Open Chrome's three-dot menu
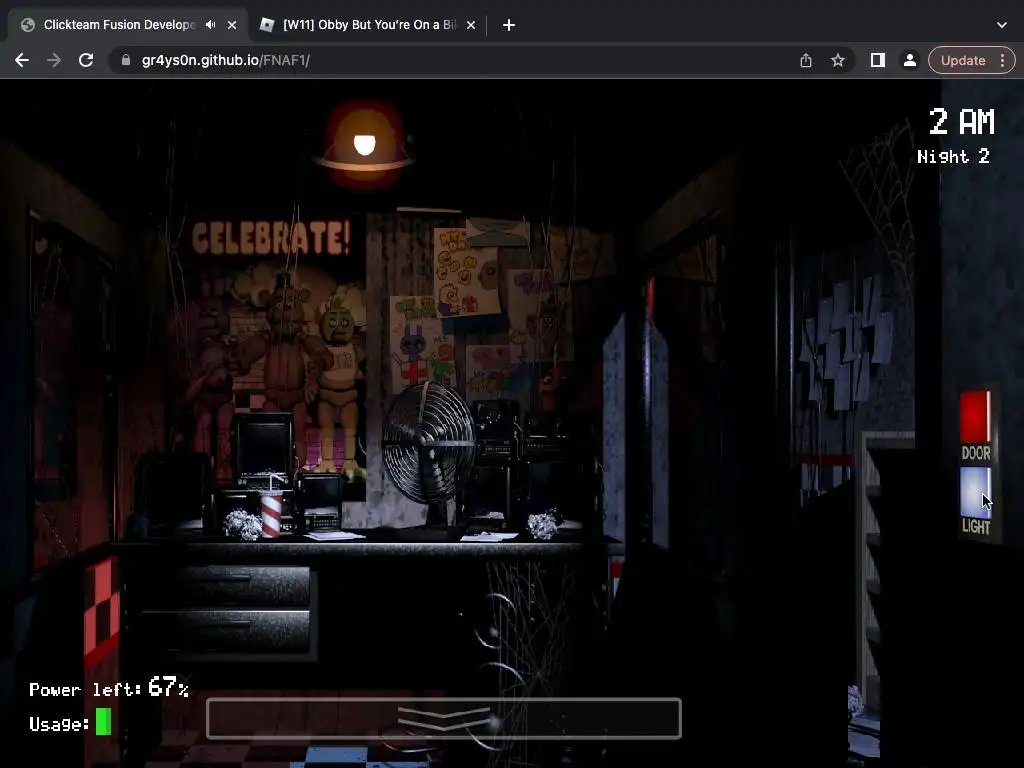The height and width of the screenshot is (768, 1024). pyautogui.click(x=1003, y=60)
